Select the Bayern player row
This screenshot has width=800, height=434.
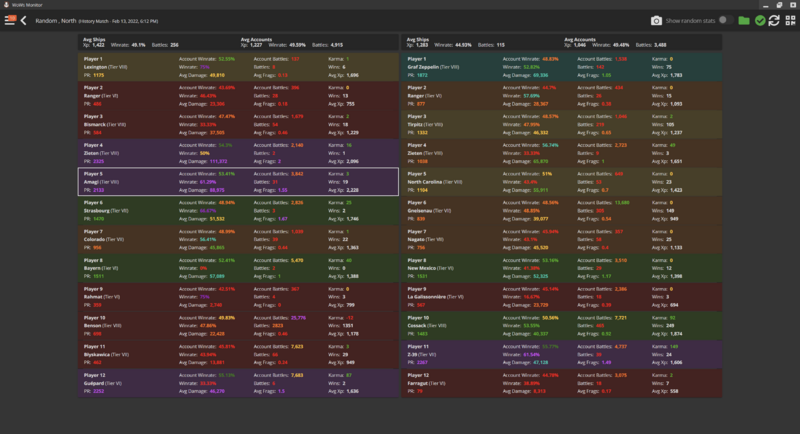[238, 268]
